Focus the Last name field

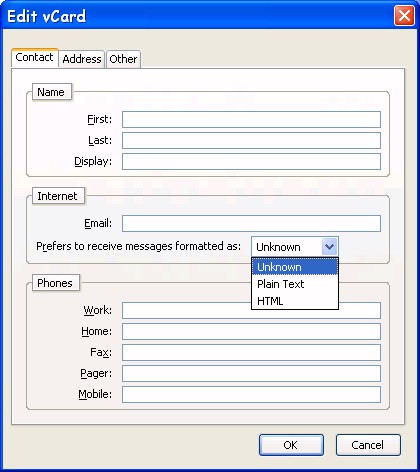pyautogui.click(x=251, y=140)
